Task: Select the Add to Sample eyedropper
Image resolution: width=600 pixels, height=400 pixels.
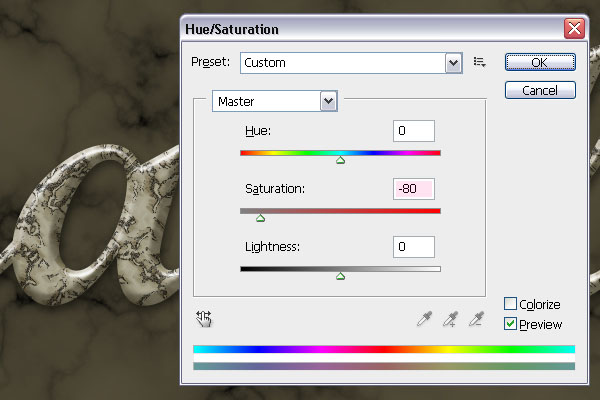Action: (449, 319)
